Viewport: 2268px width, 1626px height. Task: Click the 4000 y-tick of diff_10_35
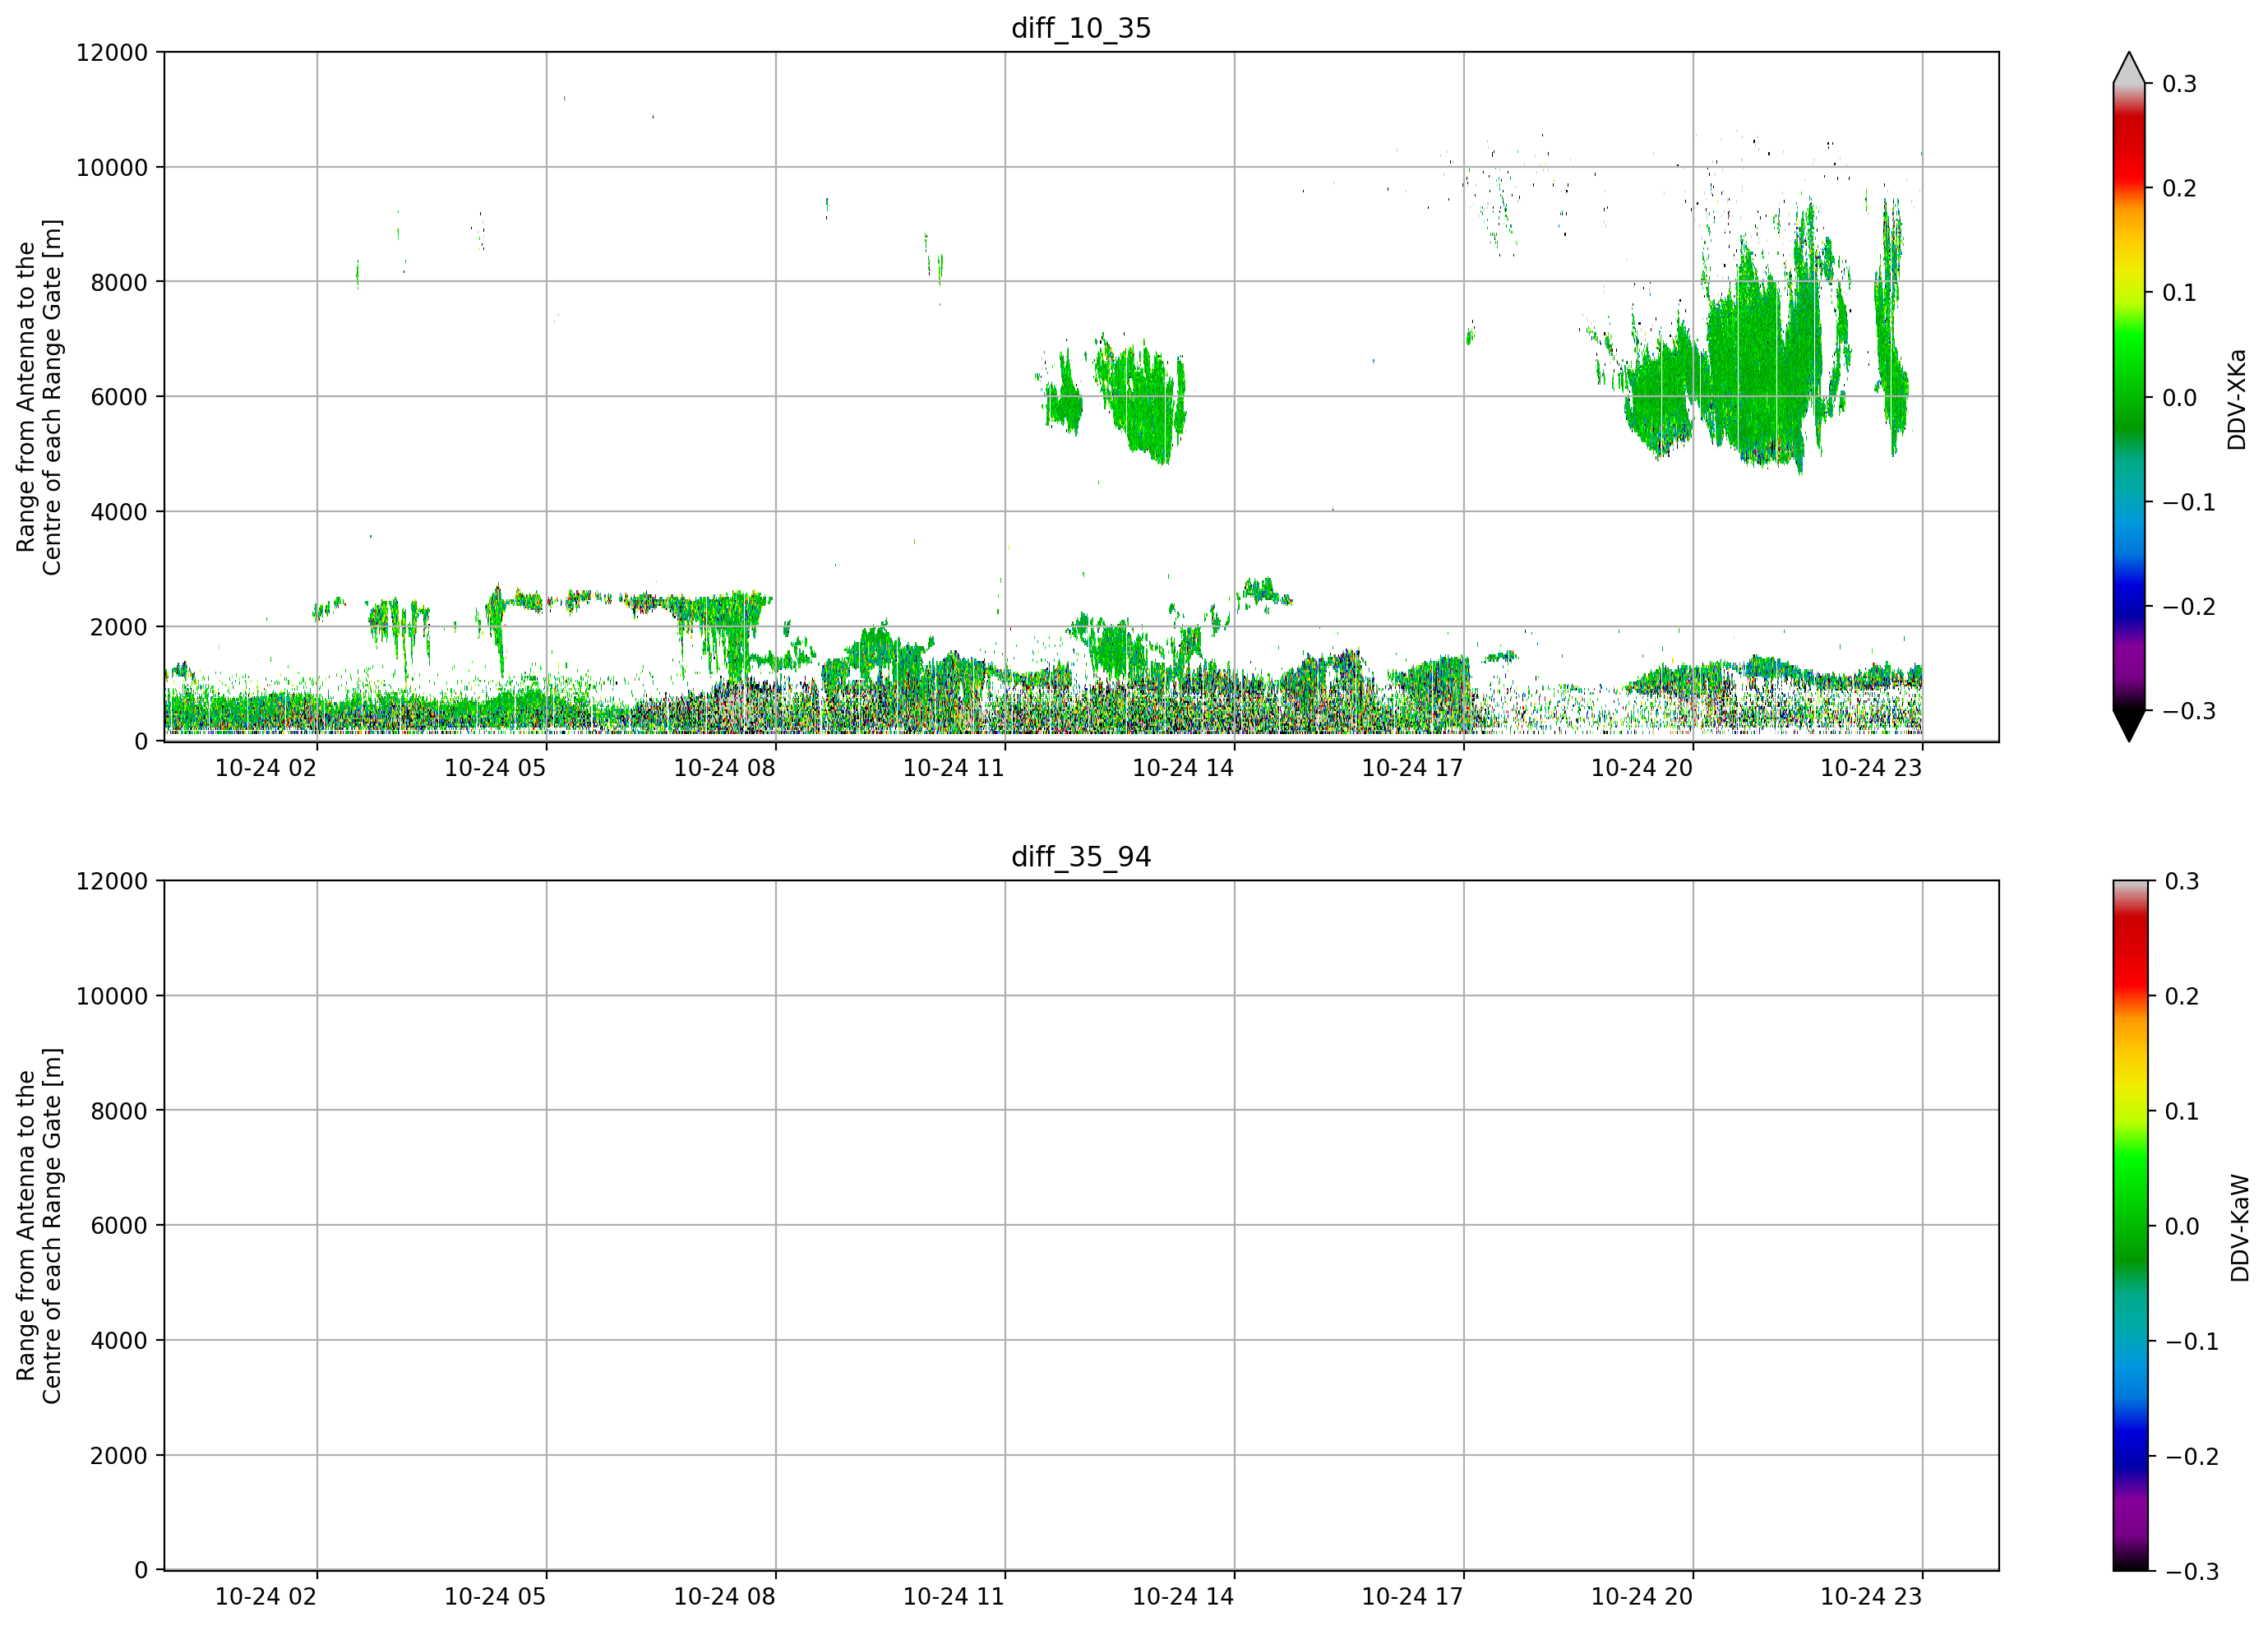click(119, 512)
